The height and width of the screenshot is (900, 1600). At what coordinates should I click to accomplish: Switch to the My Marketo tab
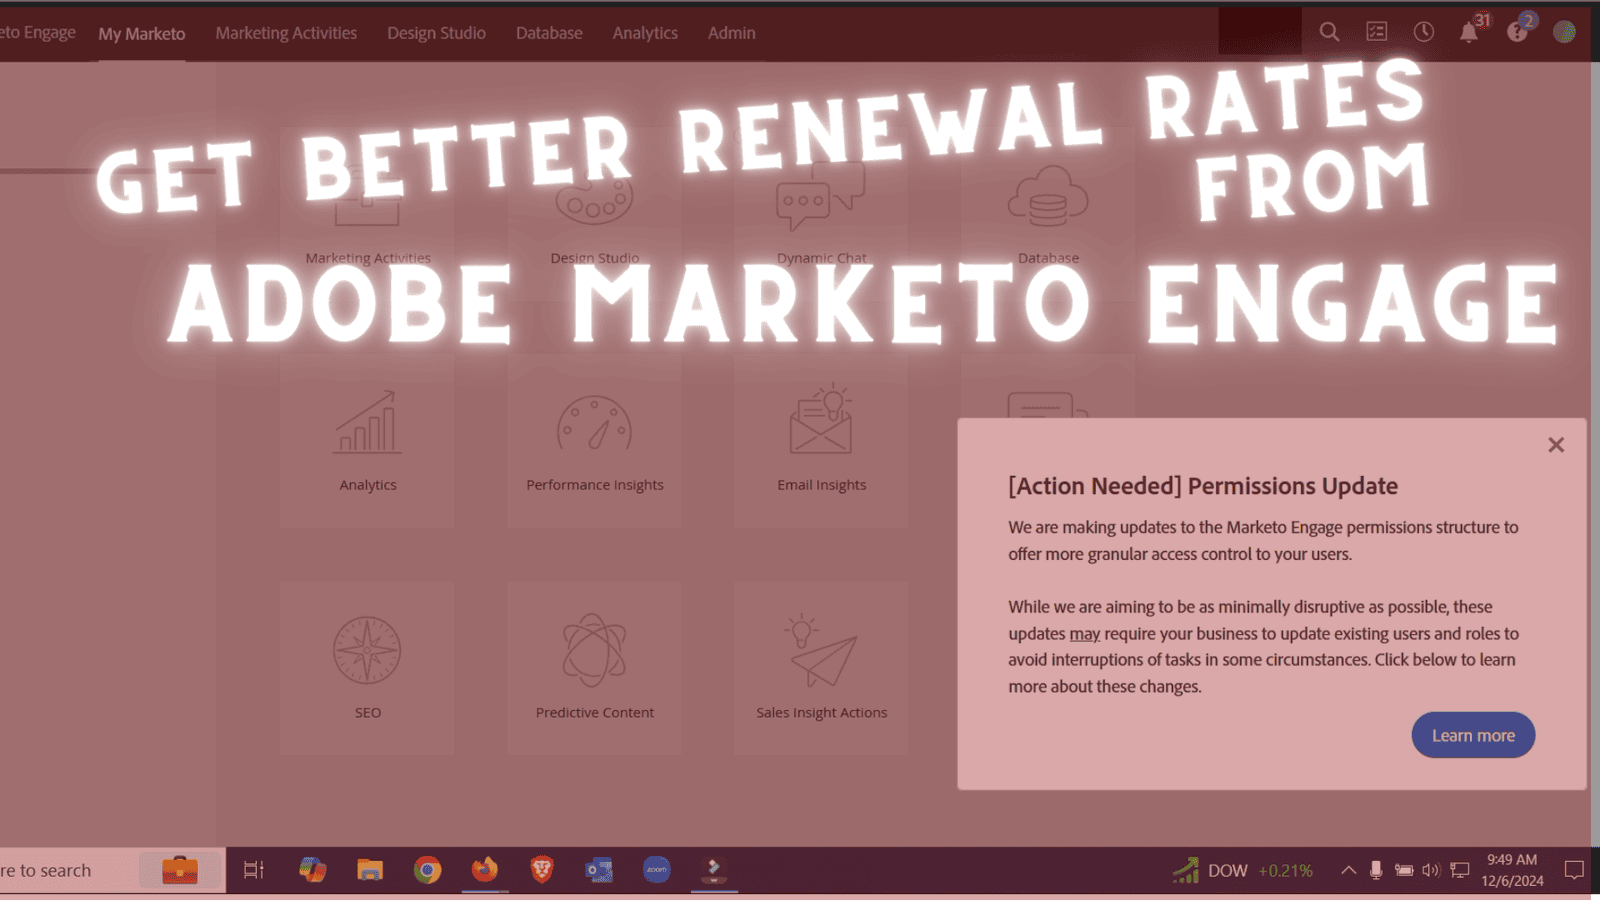[x=142, y=32]
